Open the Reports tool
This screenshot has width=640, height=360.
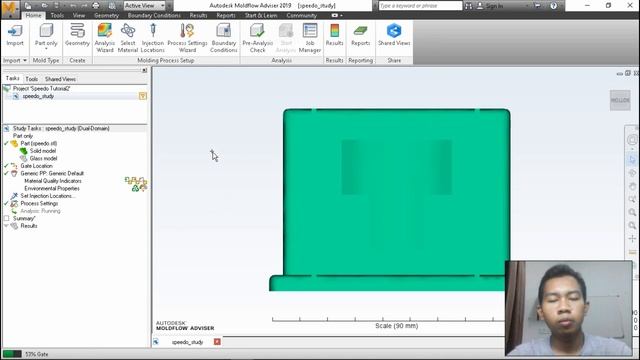(360, 35)
